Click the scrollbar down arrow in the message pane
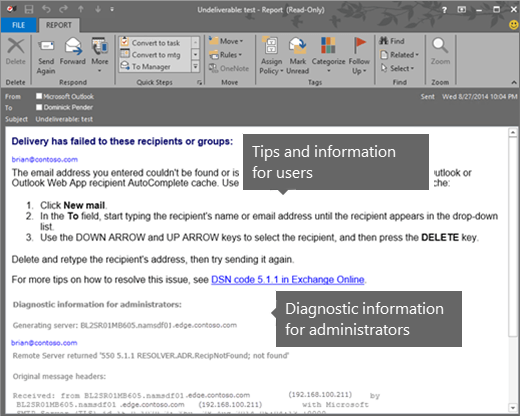Viewport: 520px width, 416px height. point(513,407)
